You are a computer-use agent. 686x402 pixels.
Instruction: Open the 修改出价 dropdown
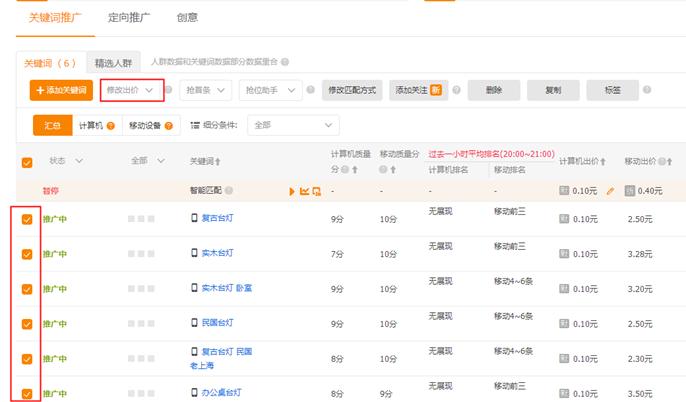tap(132, 90)
